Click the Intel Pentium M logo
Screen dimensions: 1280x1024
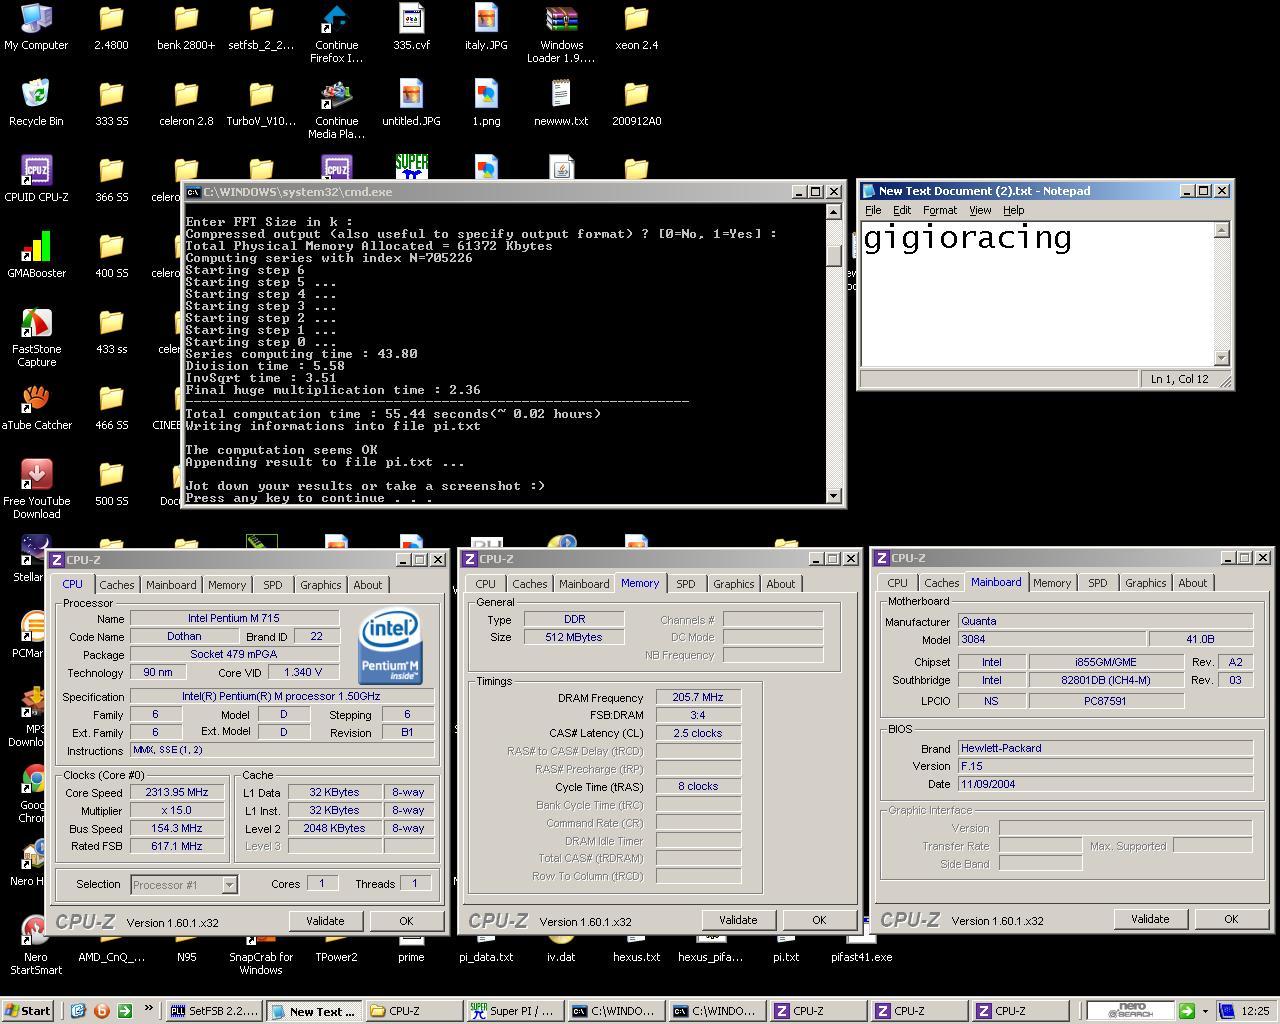390,647
